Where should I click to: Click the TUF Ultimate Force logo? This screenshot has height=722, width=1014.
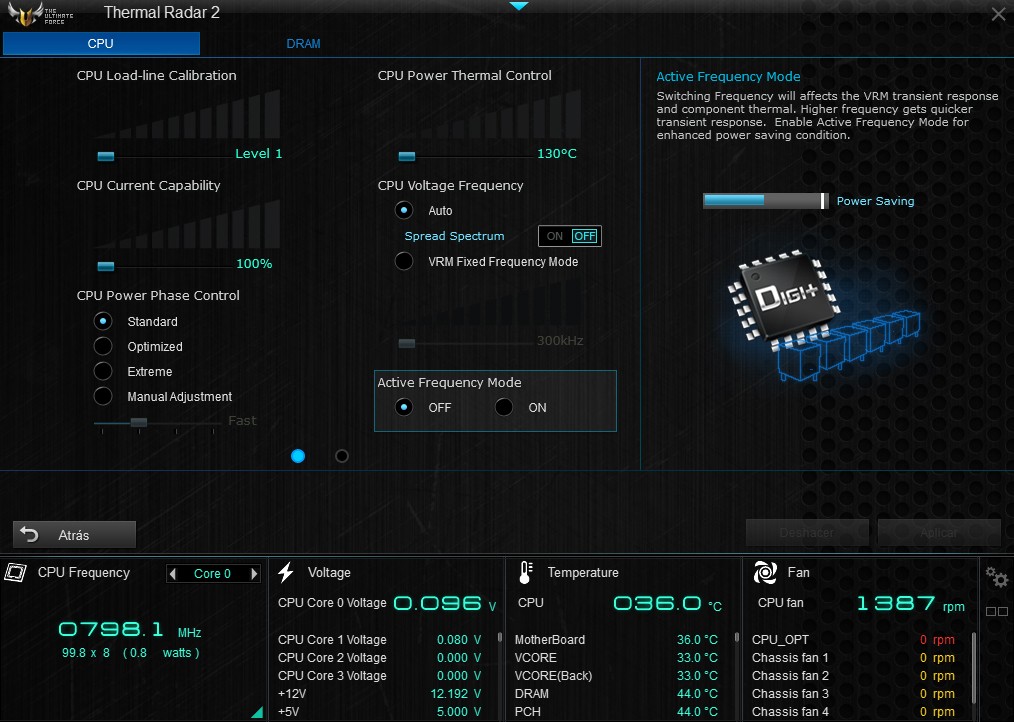pos(41,13)
